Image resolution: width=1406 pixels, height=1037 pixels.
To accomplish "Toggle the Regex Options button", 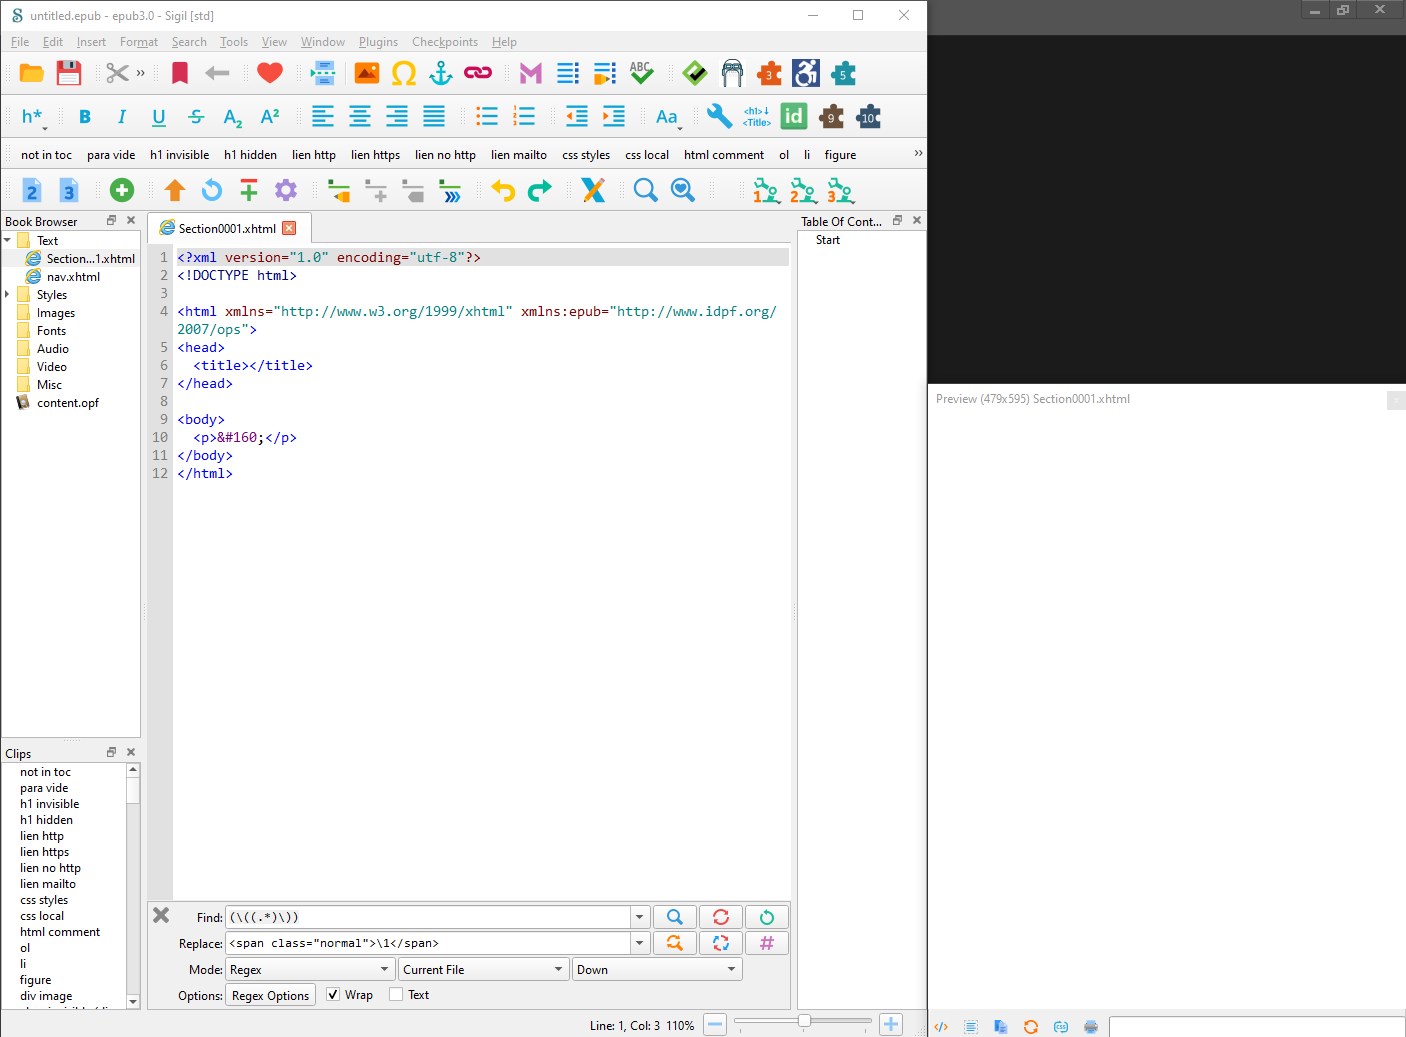I will point(270,996).
